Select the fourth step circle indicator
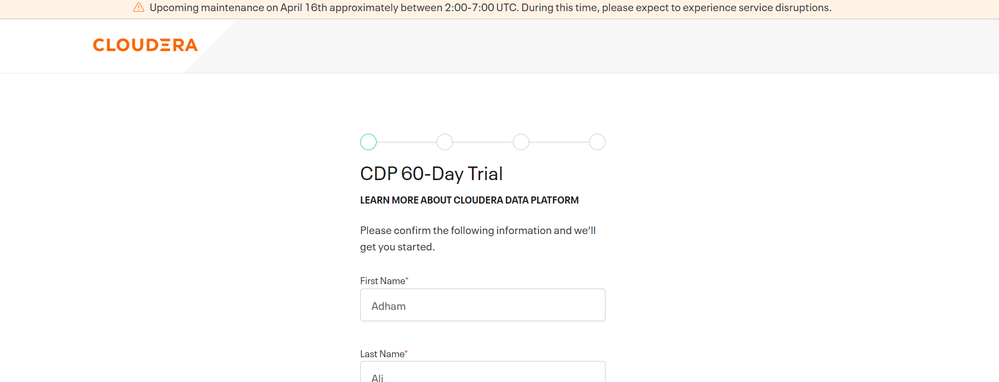 (x=597, y=142)
